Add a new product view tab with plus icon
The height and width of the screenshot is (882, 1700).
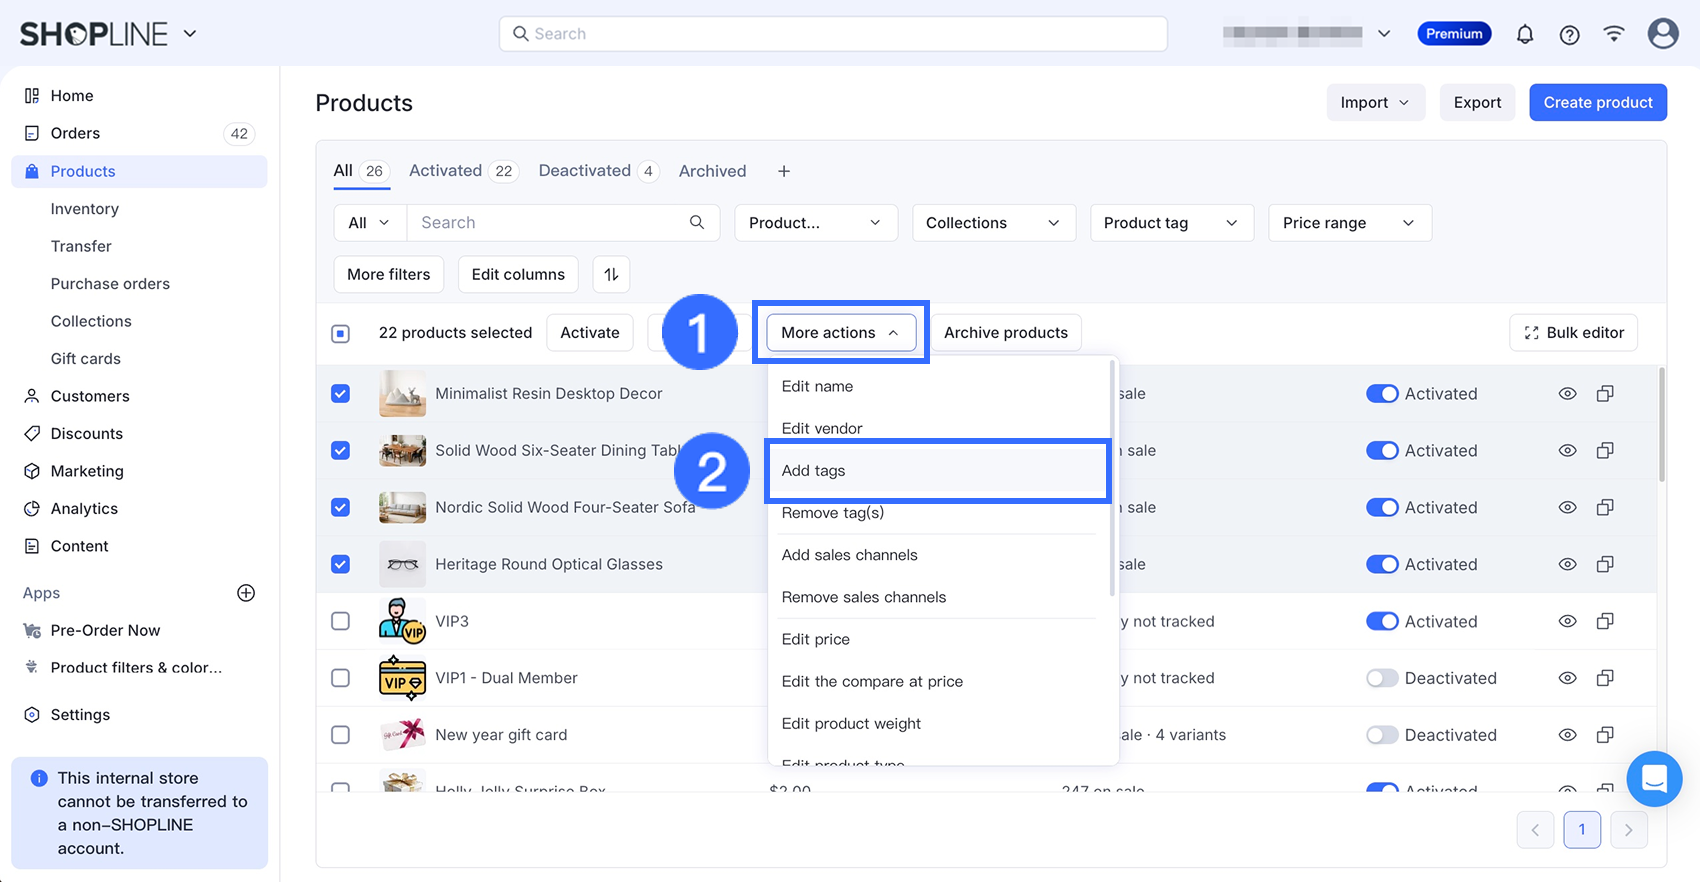[x=784, y=171]
